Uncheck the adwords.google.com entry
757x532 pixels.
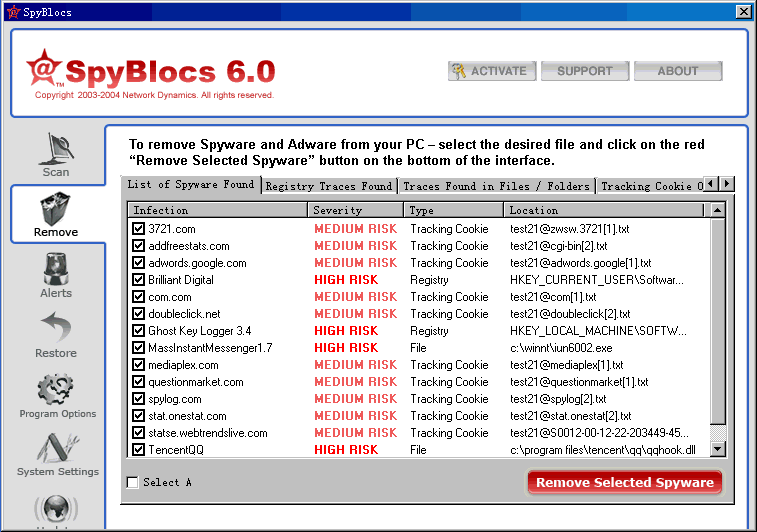coord(139,263)
